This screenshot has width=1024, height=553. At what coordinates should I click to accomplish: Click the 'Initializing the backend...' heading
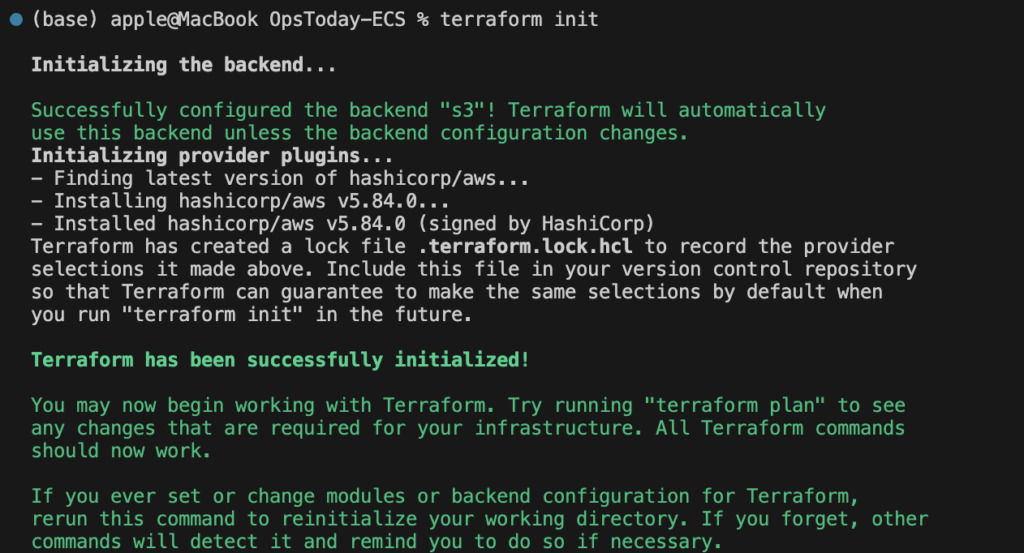point(184,65)
